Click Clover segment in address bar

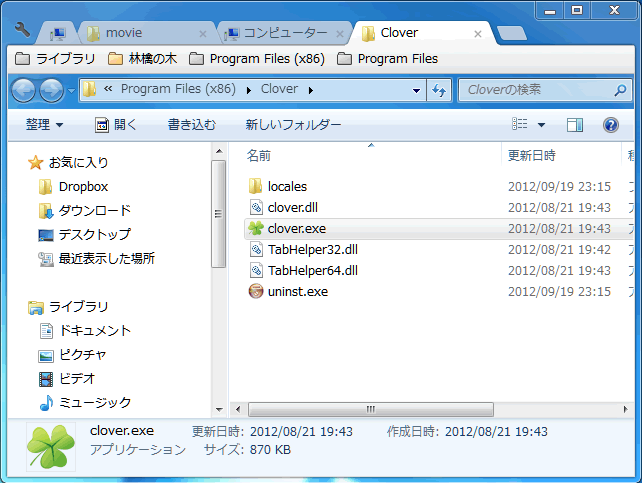(279, 89)
